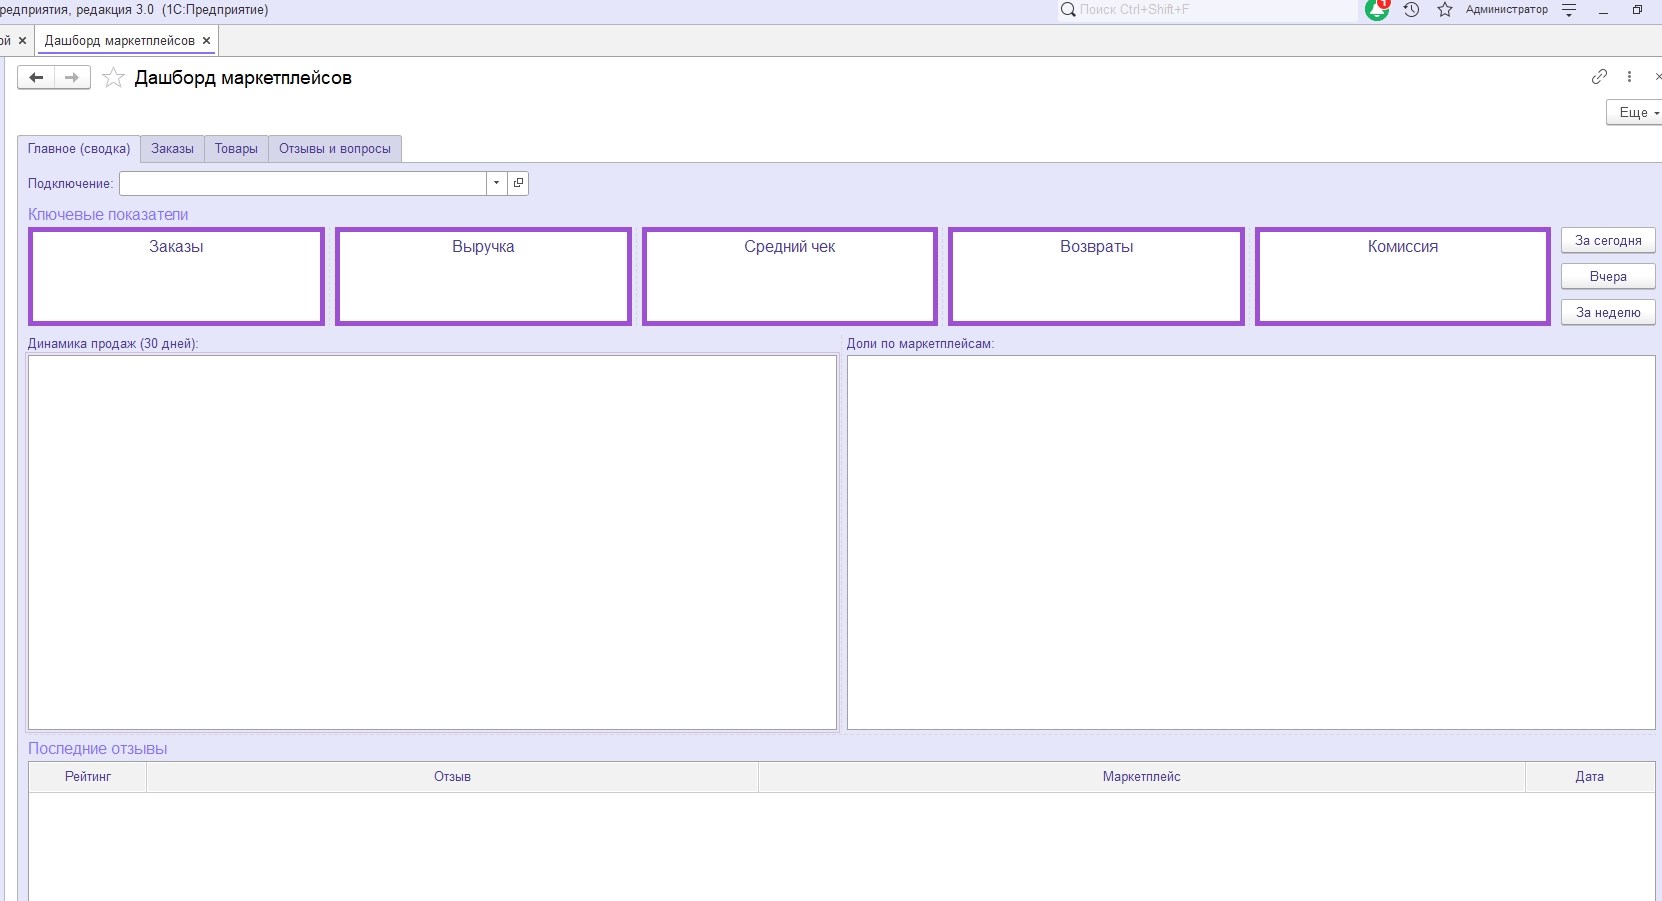Viewport: 1662px width, 901px height.
Task: Open the Товары tab
Action: tap(236, 149)
